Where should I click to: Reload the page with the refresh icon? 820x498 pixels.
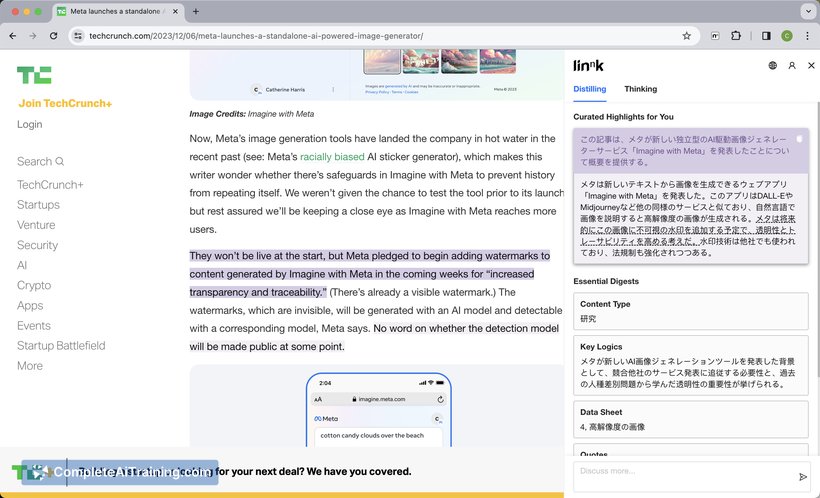(x=53, y=36)
